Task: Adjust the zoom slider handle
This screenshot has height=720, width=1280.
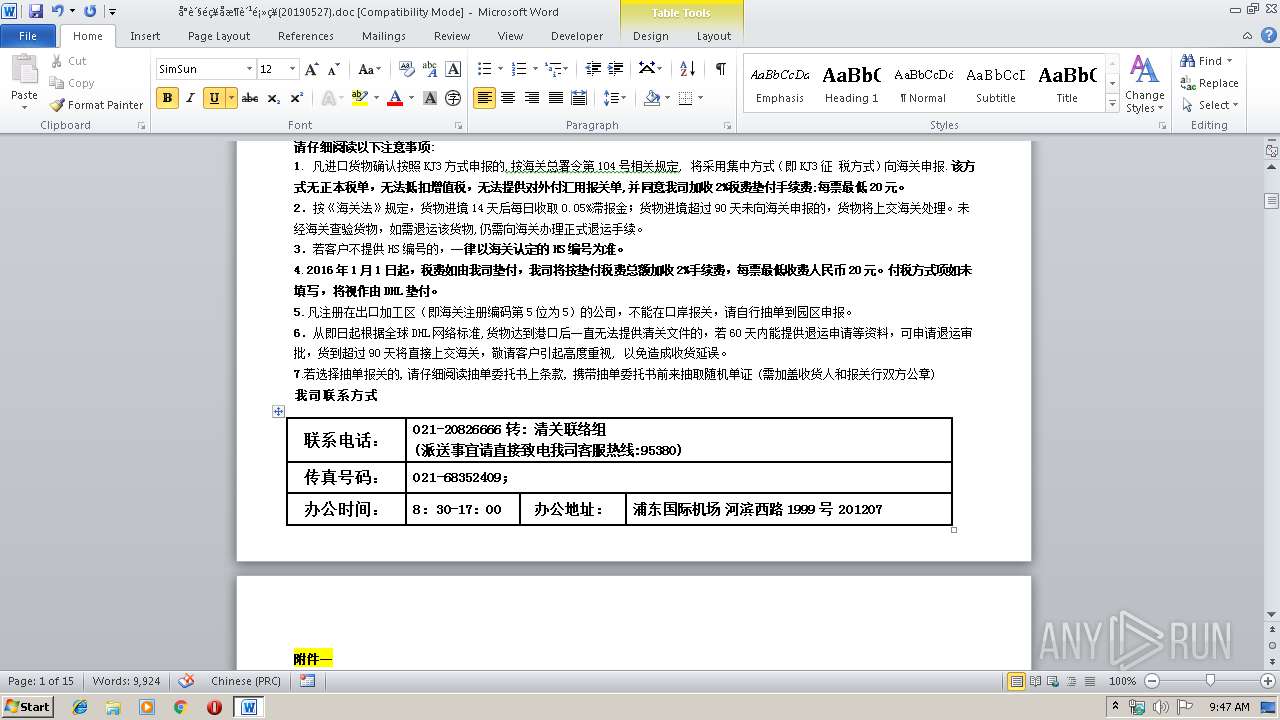Action: (1210, 681)
